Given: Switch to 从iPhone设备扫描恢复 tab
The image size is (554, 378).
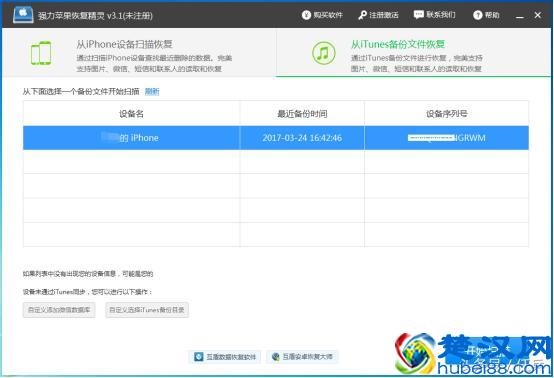Looking at the screenshot, I should 139,53.
